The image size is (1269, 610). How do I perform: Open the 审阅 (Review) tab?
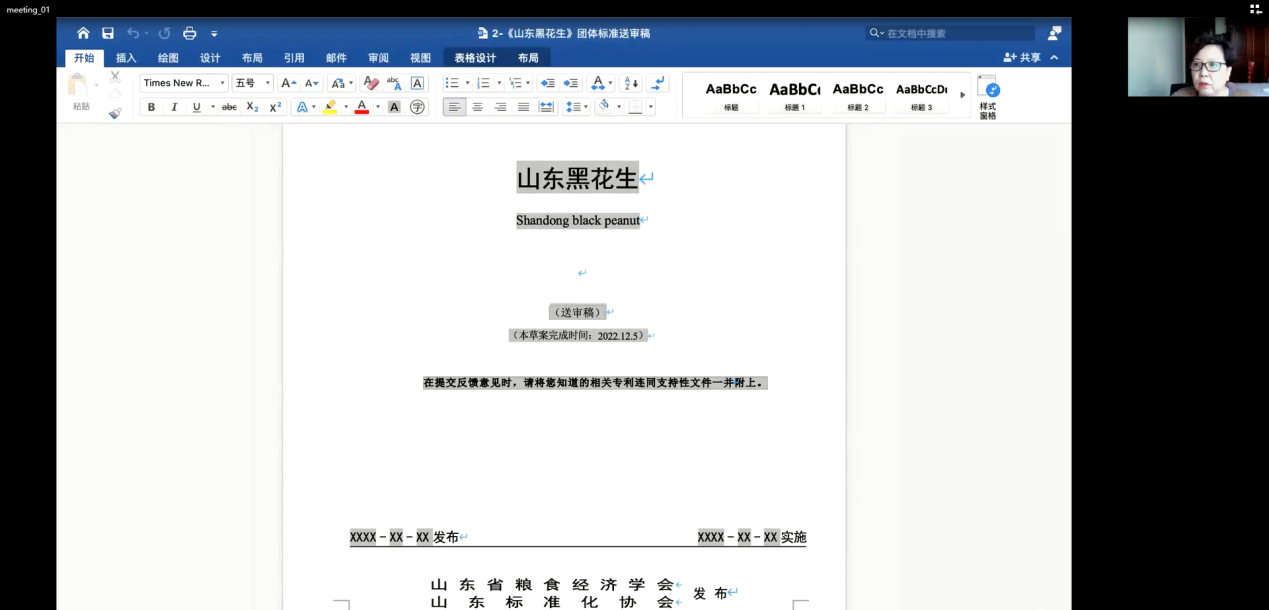[x=378, y=58]
